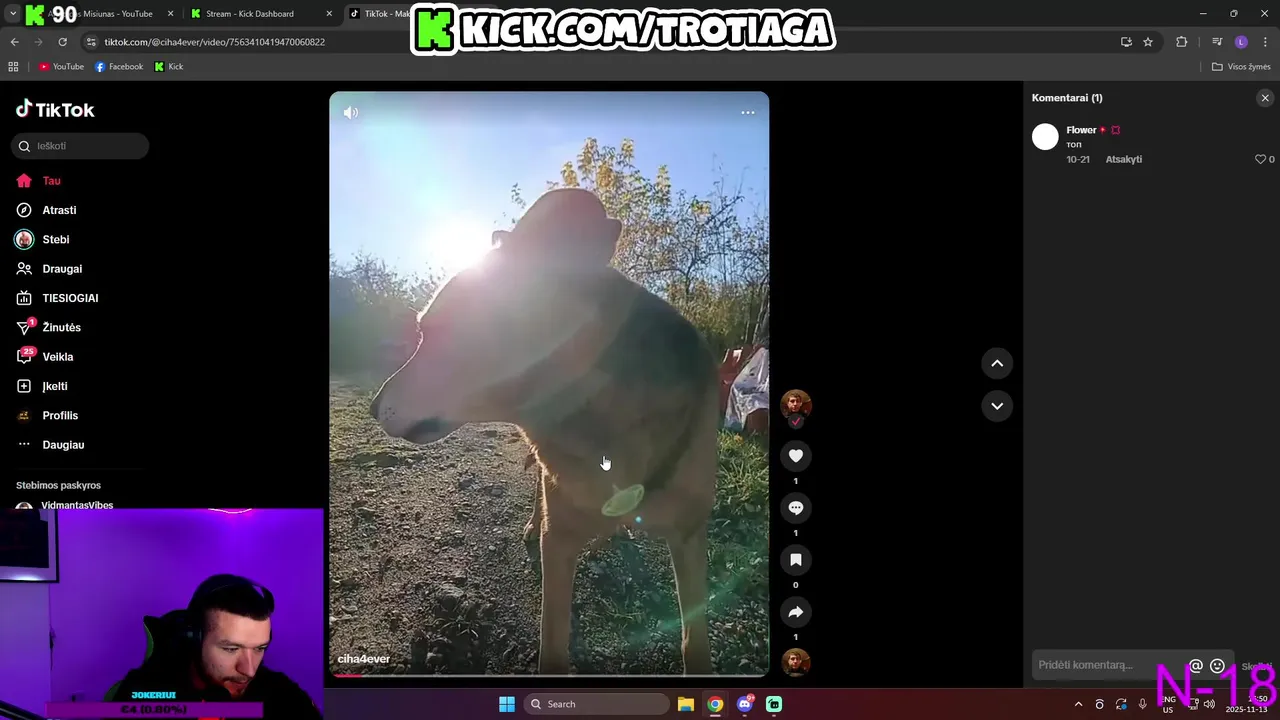Click taskbar Search box
1280x720 pixels.
(x=596, y=704)
